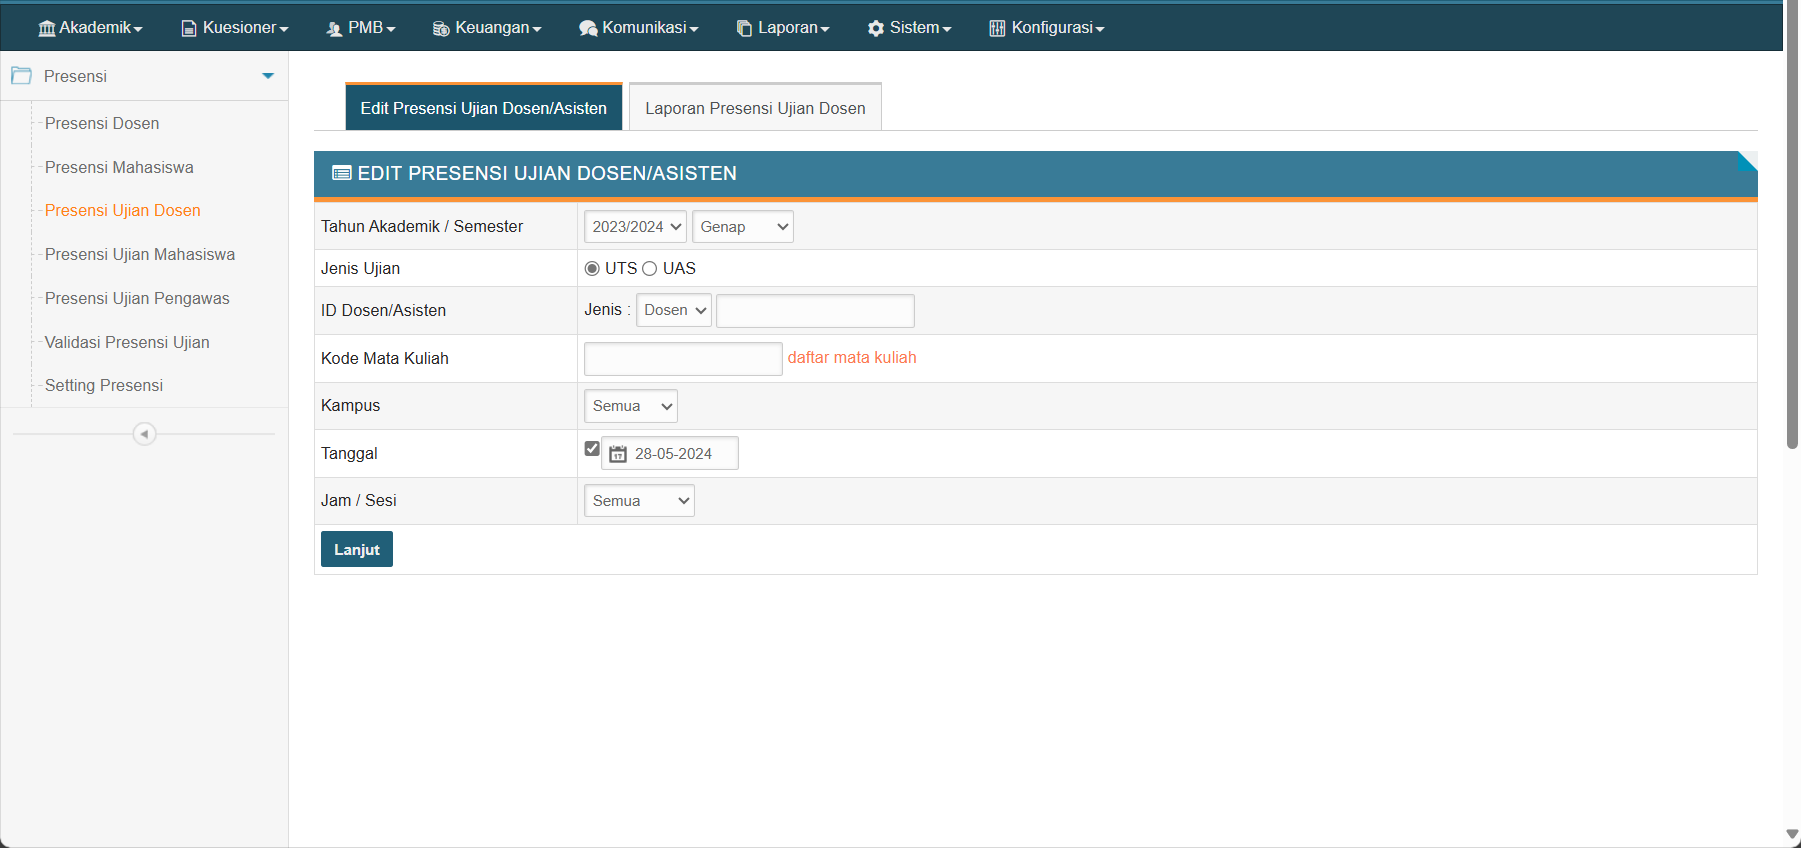
Task: Select the UTS radio button
Action: coord(592,268)
